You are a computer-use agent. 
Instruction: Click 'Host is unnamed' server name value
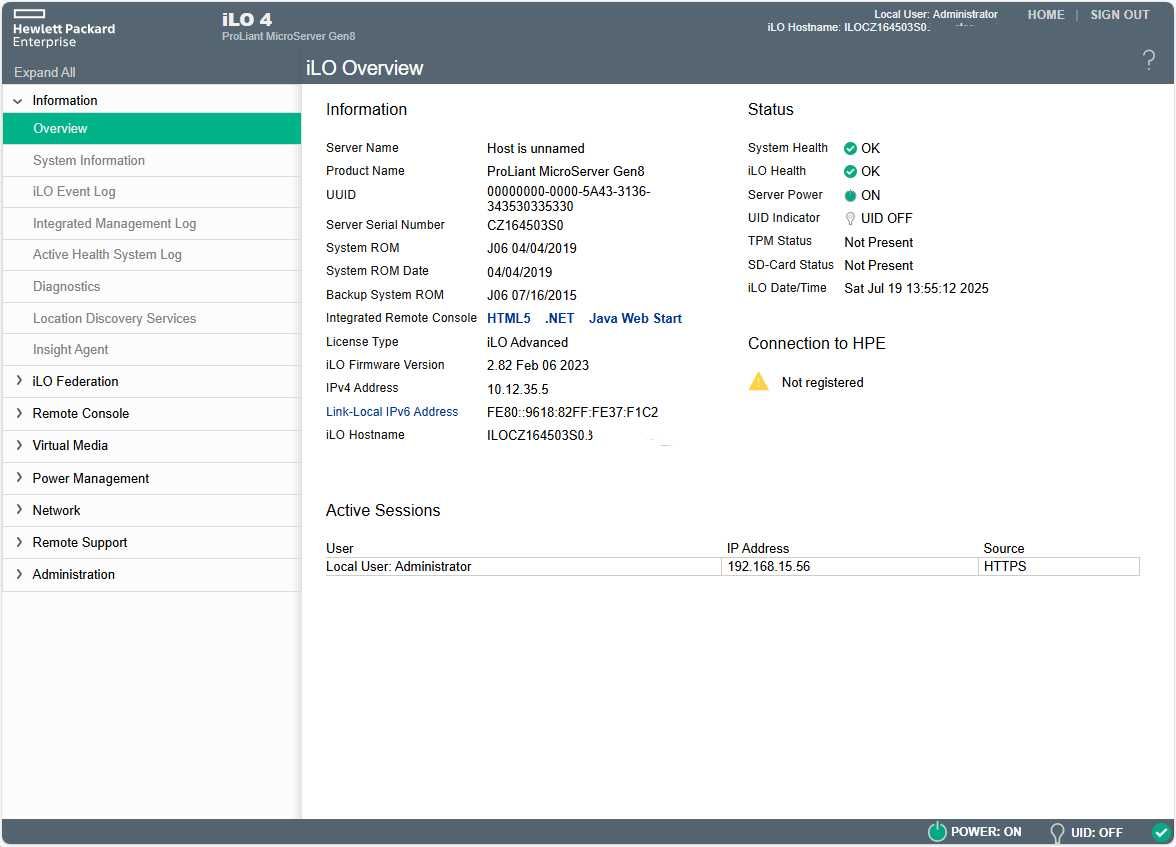click(x=536, y=149)
